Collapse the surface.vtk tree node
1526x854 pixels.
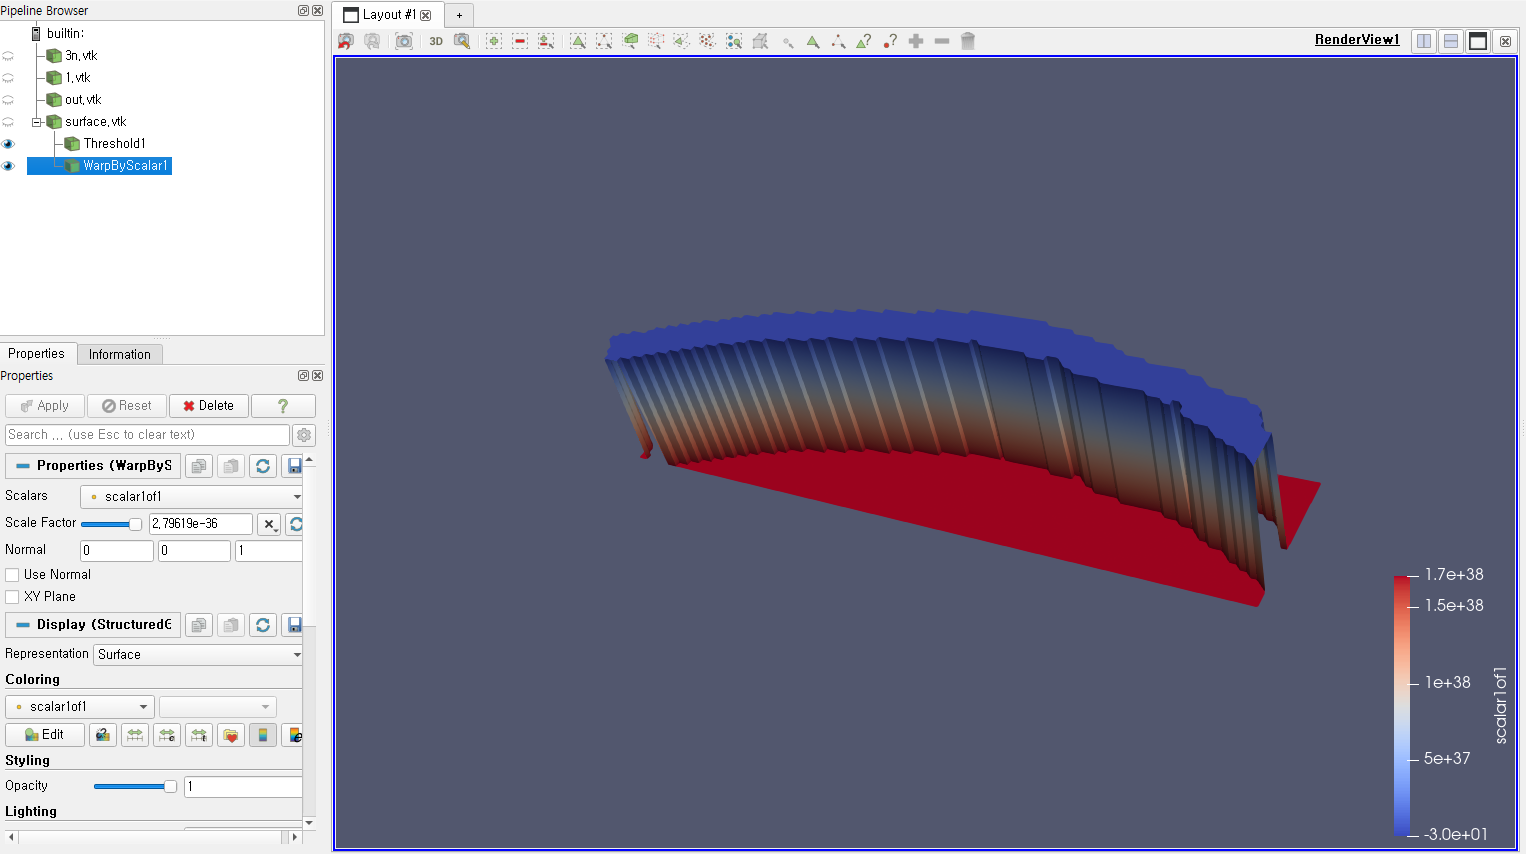37,122
